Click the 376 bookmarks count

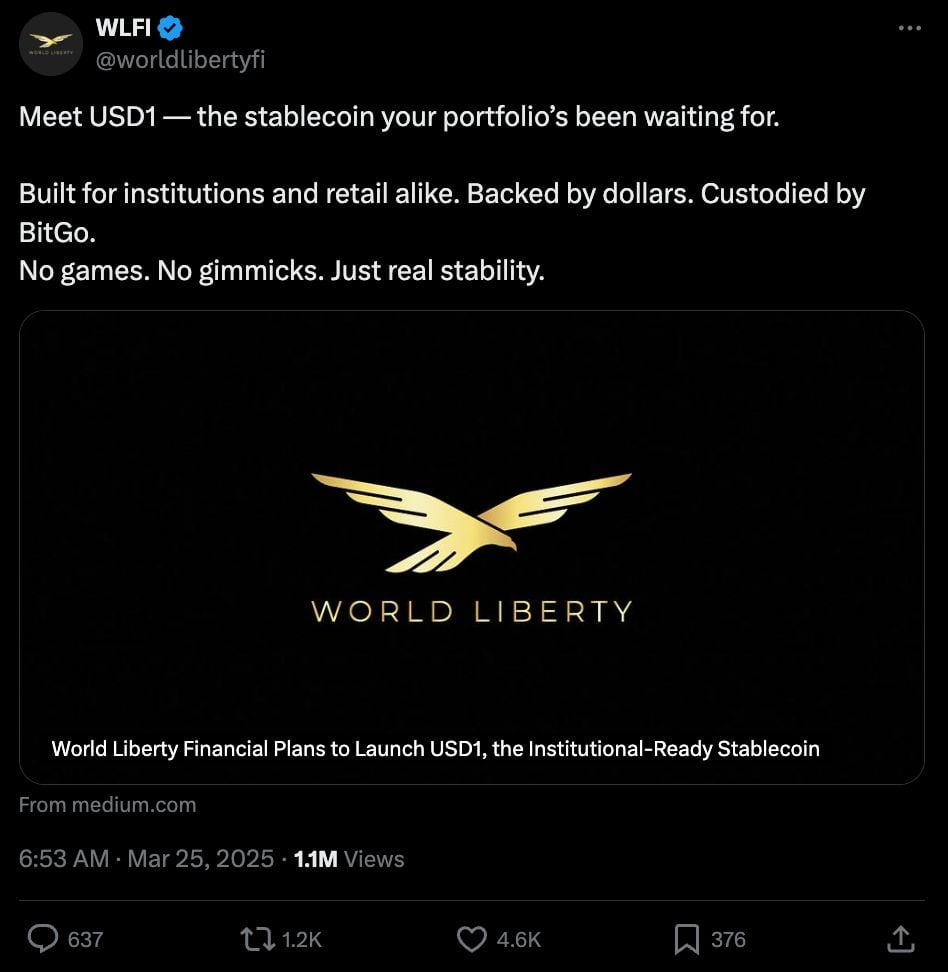tap(728, 939)
